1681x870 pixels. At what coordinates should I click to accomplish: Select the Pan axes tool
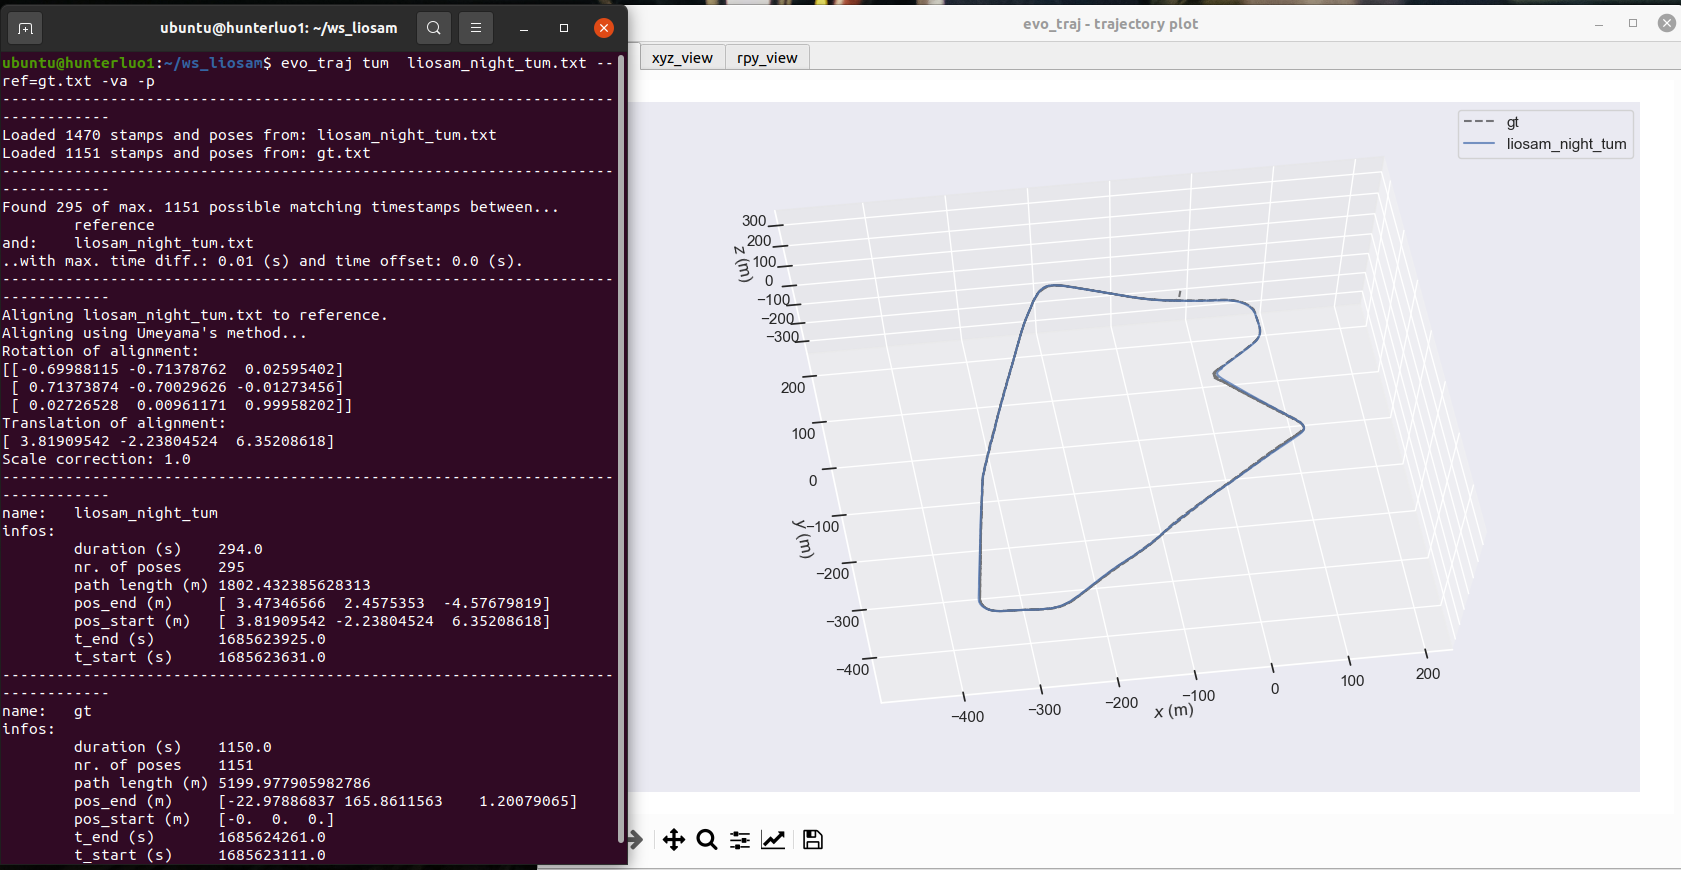tap(674, 840)
